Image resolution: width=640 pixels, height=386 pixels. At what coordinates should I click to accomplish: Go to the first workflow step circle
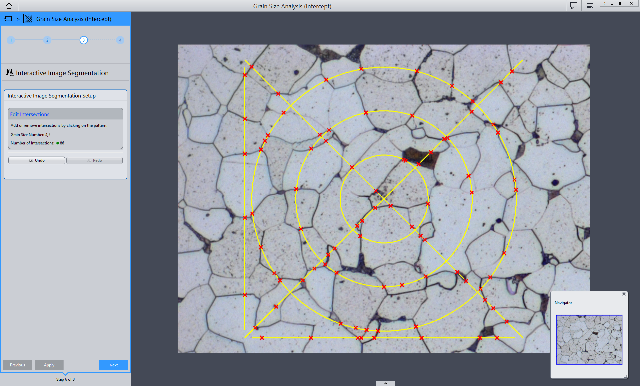pos(11,40)
